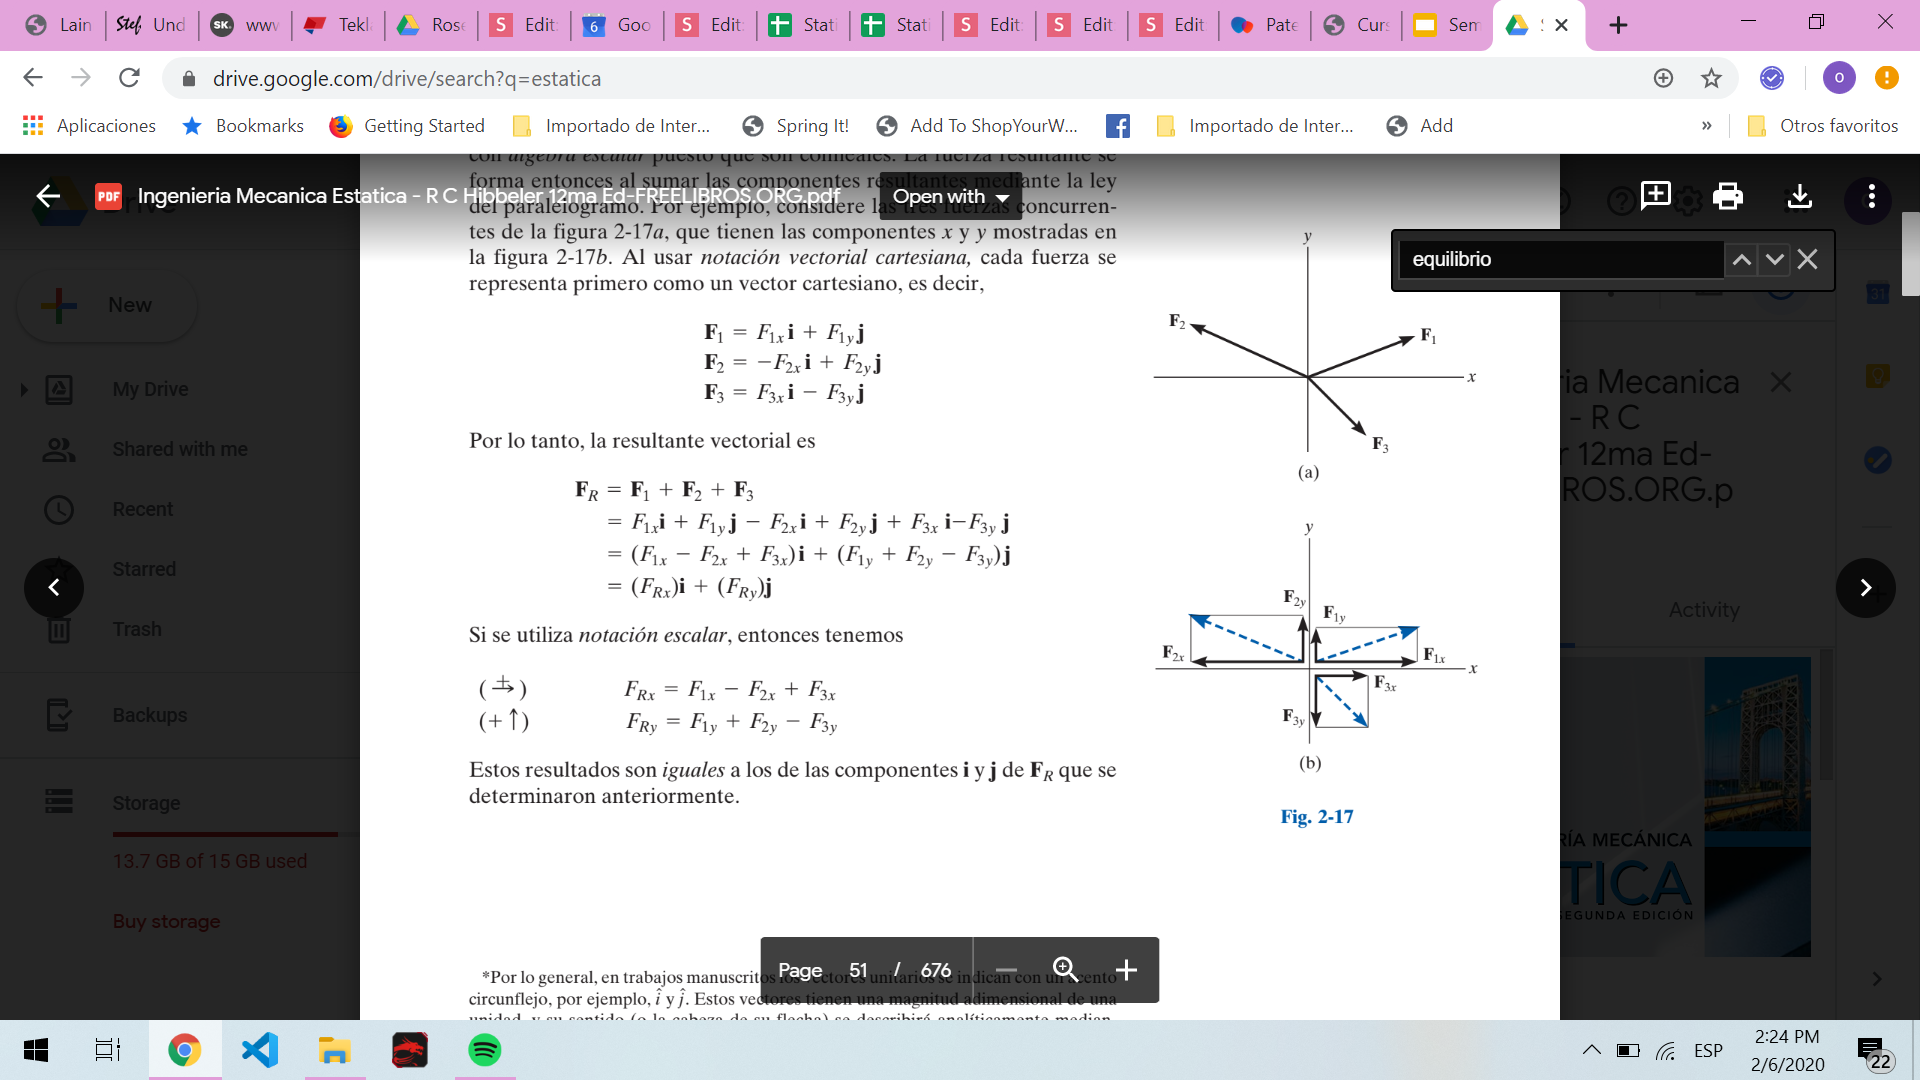Open the Spring It! bookmark
Viewport: 1920px width, 1080px height.
tap(795, 126)
